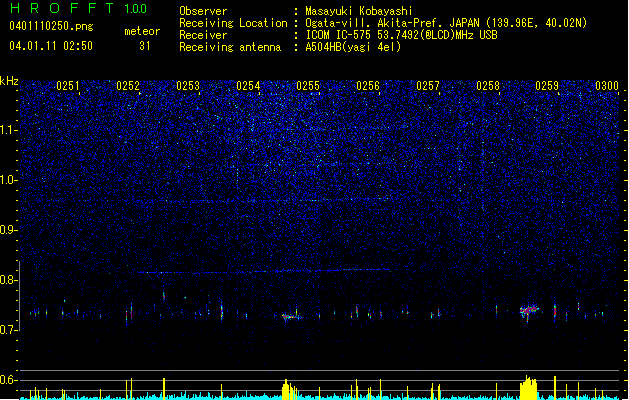Click the 'Receiver' field label
This screenshot has height=400, width=629.
203,35
